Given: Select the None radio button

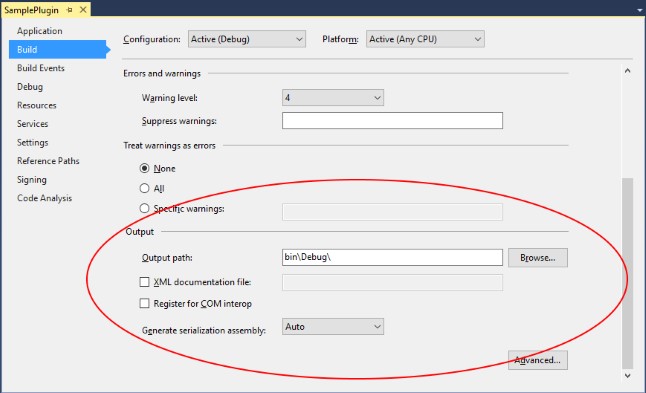Looking at the screenshot, I should click(x=144, y=168).
